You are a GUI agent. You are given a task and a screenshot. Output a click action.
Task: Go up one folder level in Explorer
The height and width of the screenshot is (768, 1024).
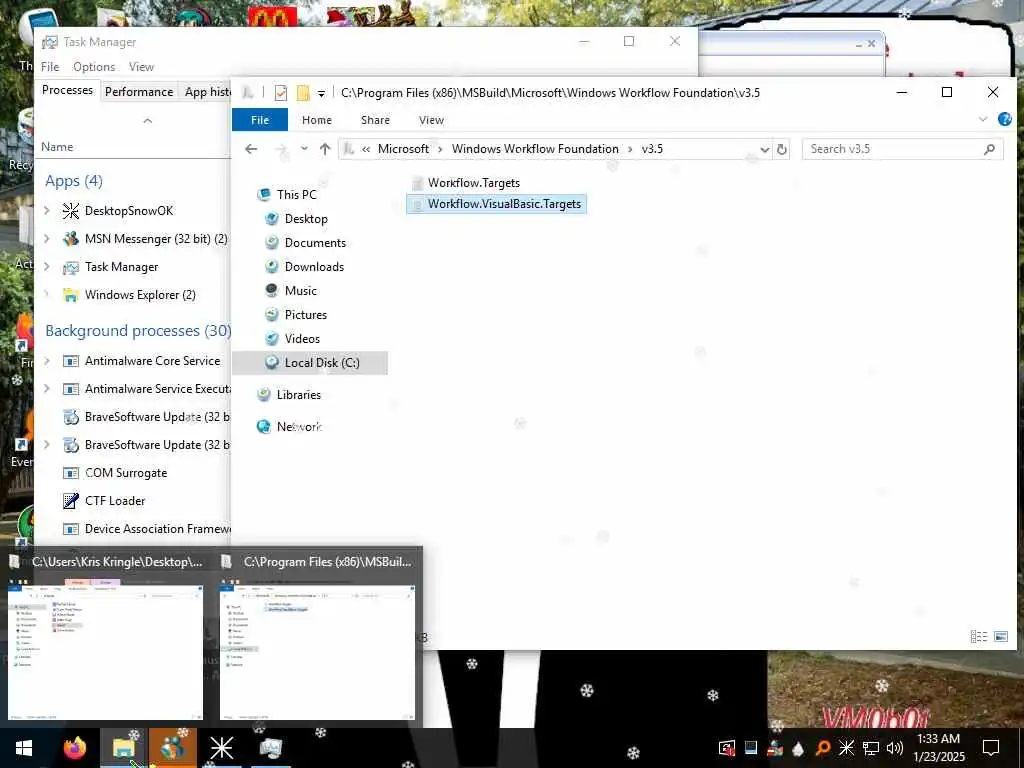coord(325,149)
